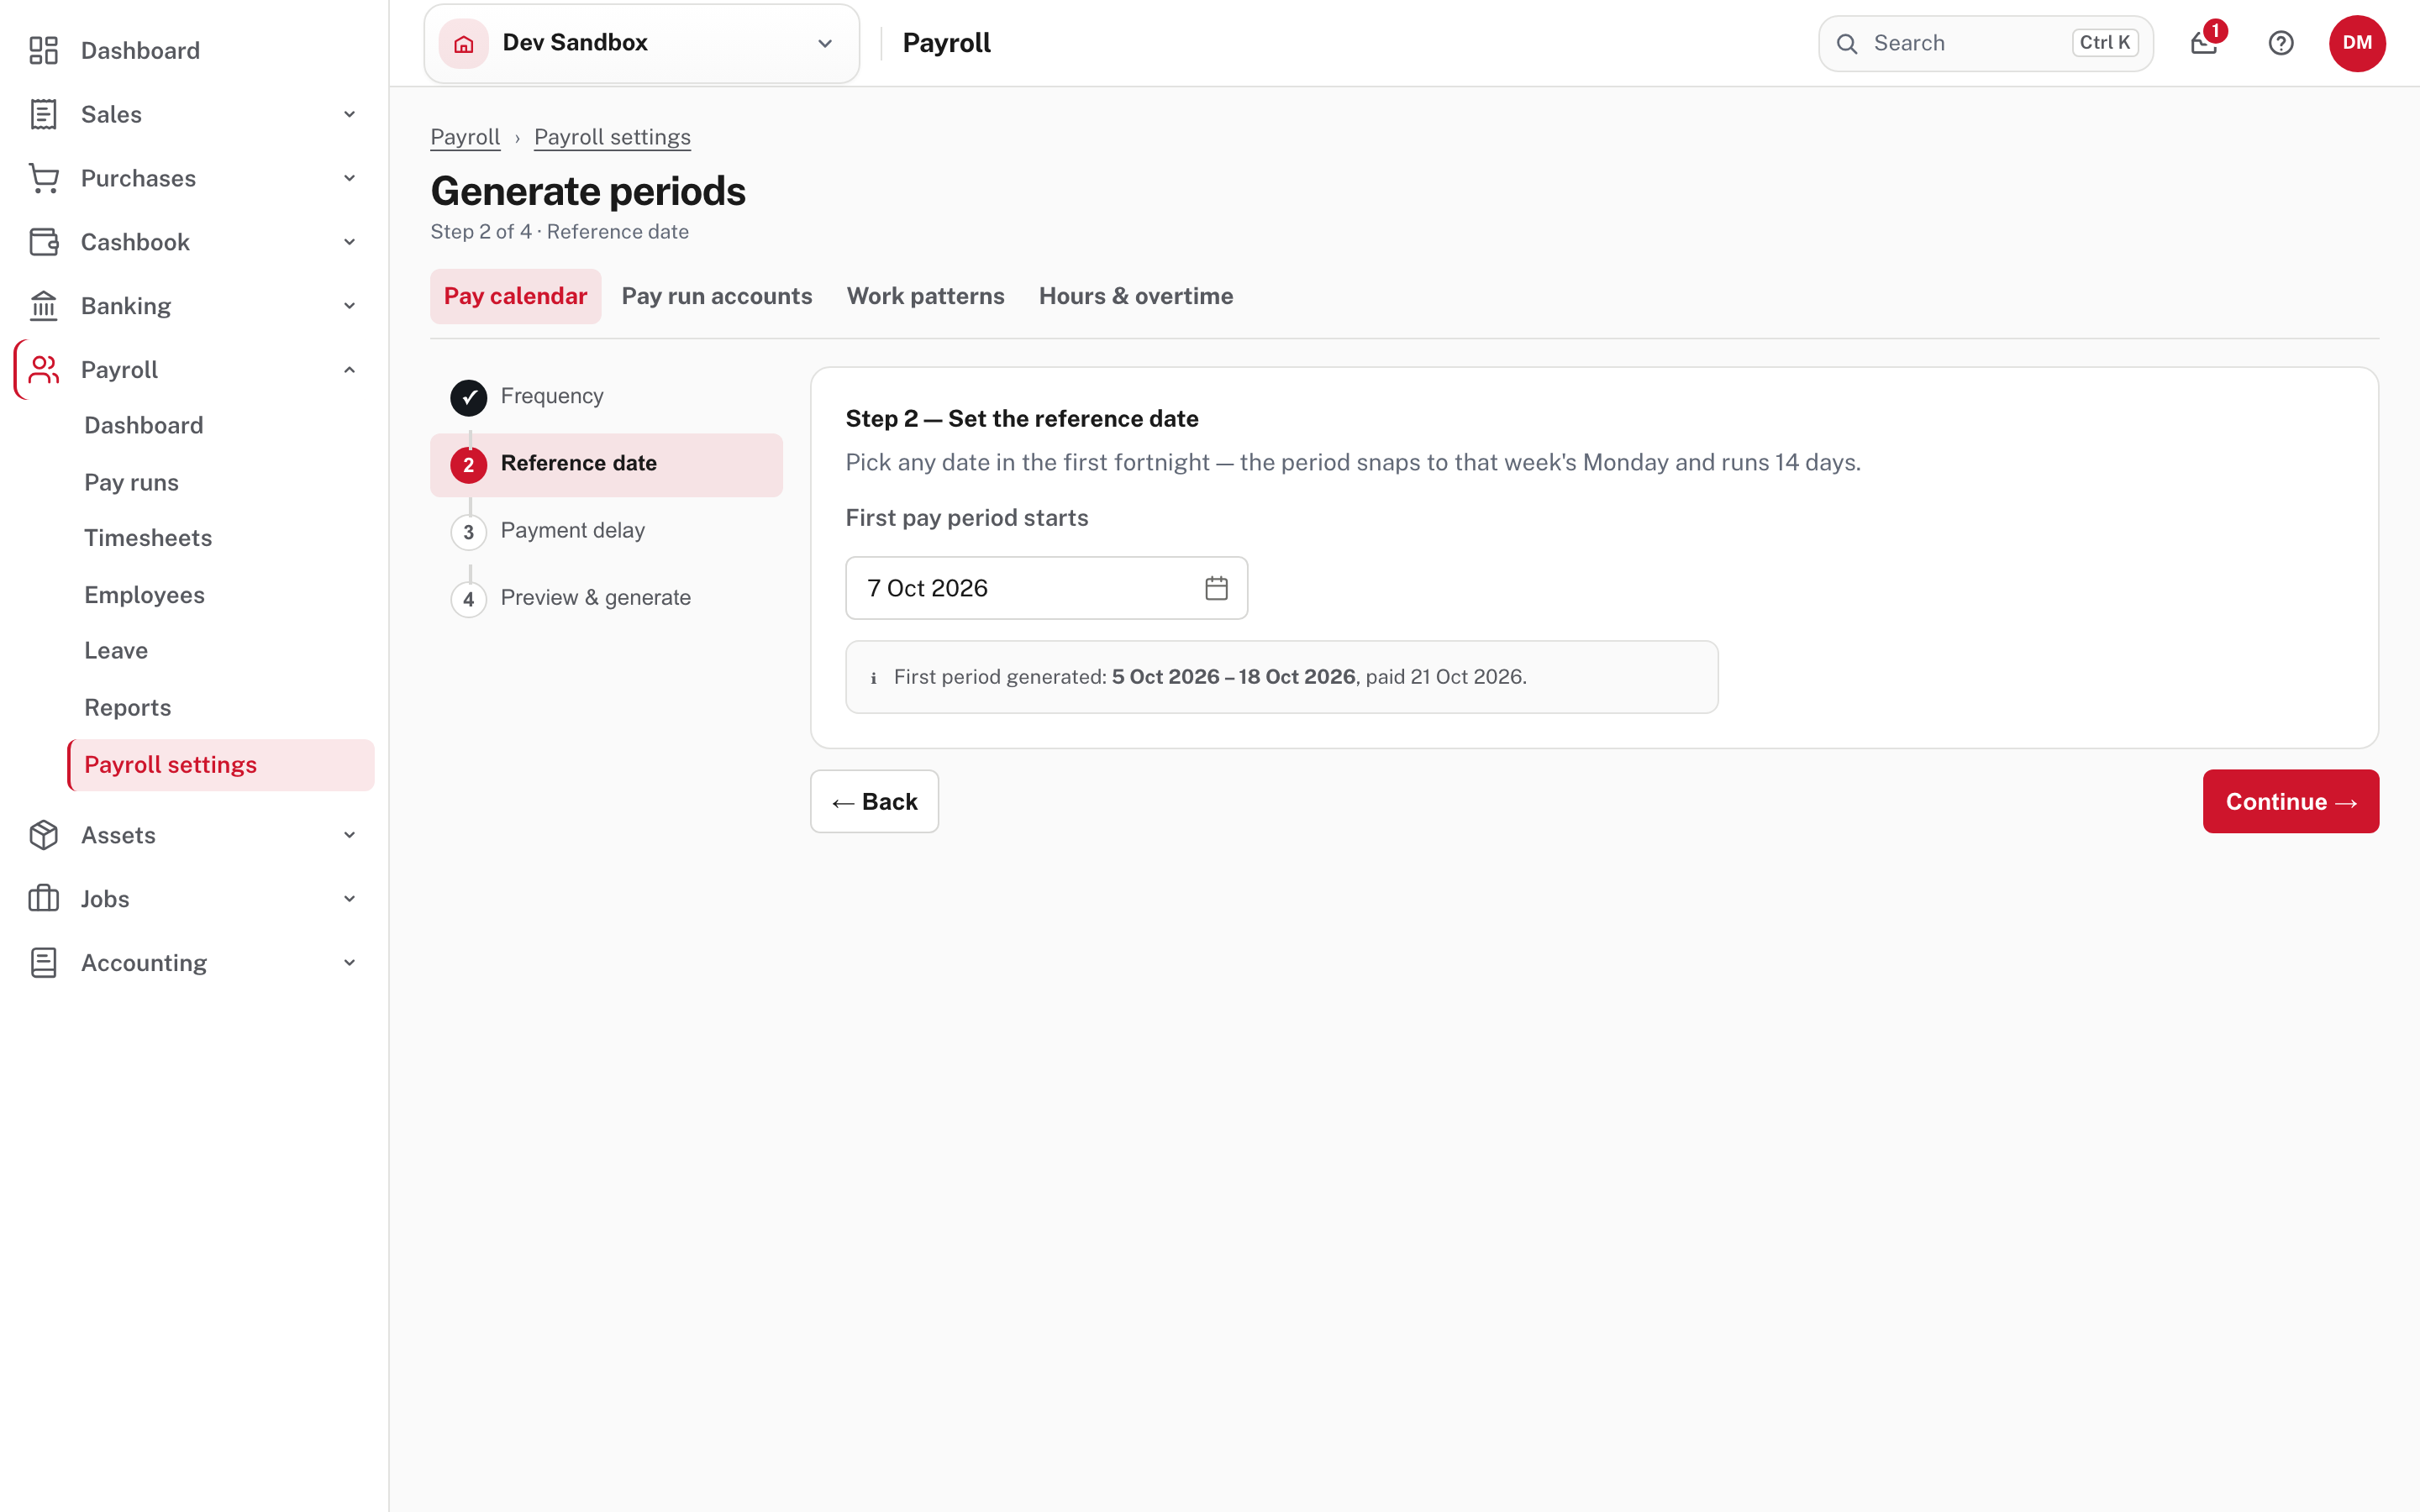The image size is (2420, 1512).
Task: Expand the Cashbook menu chevron
Action: pyautogui.click(x=349, y=242)
